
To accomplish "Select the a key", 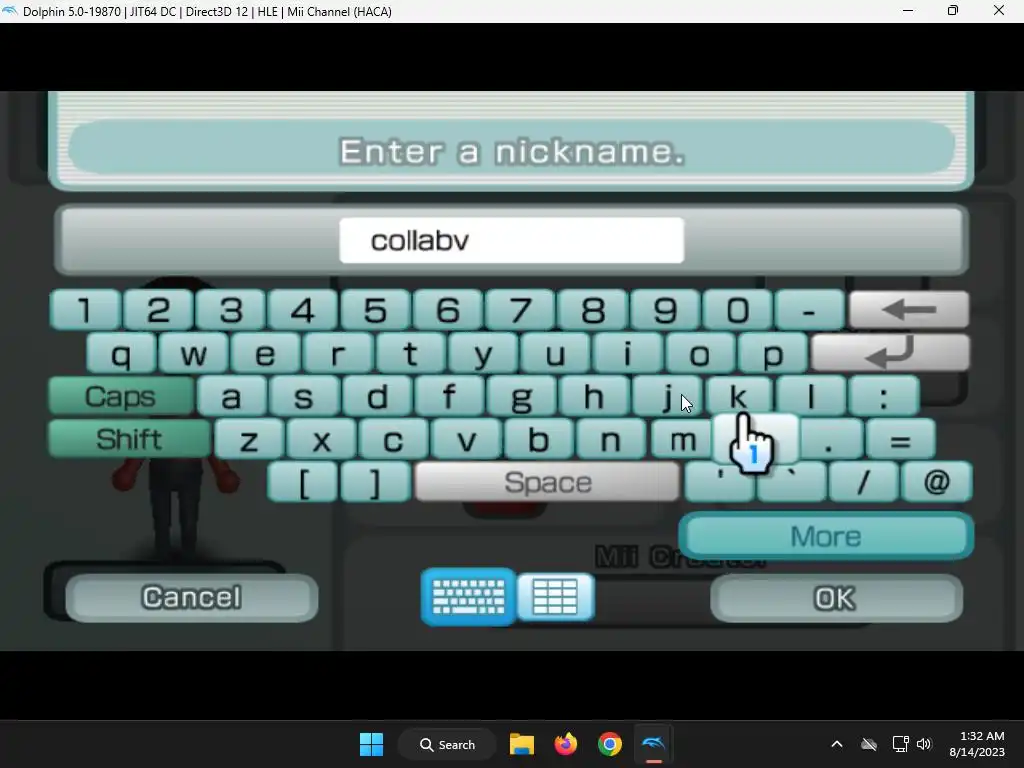I will [232, 396].
